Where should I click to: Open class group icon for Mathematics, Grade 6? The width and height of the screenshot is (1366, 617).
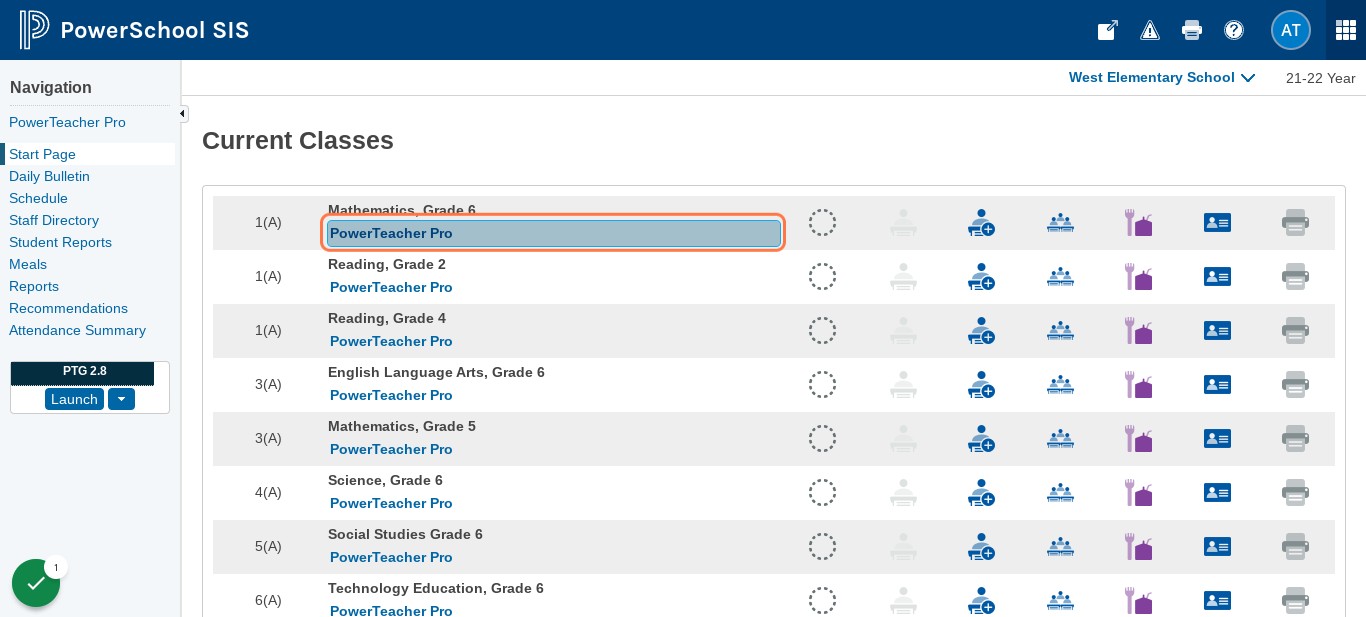(1060, 223)
